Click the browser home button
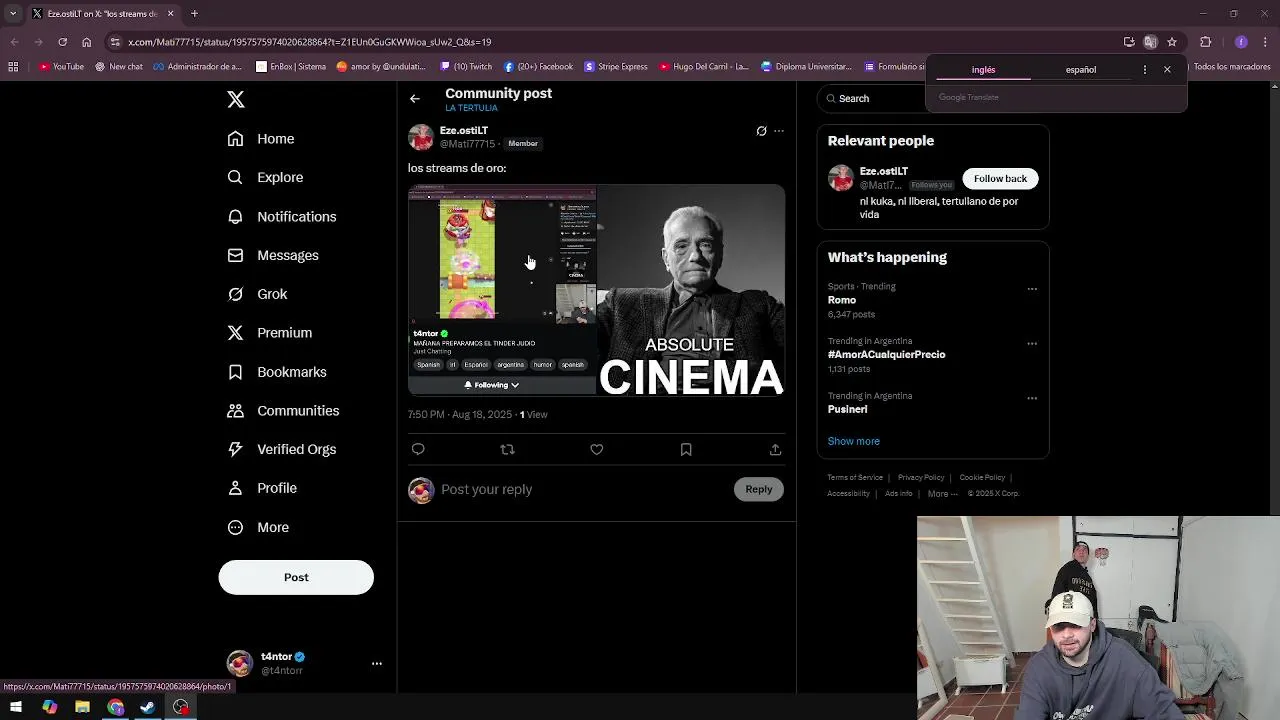This screenshot has width=1280, height=720. click(86, 42)
